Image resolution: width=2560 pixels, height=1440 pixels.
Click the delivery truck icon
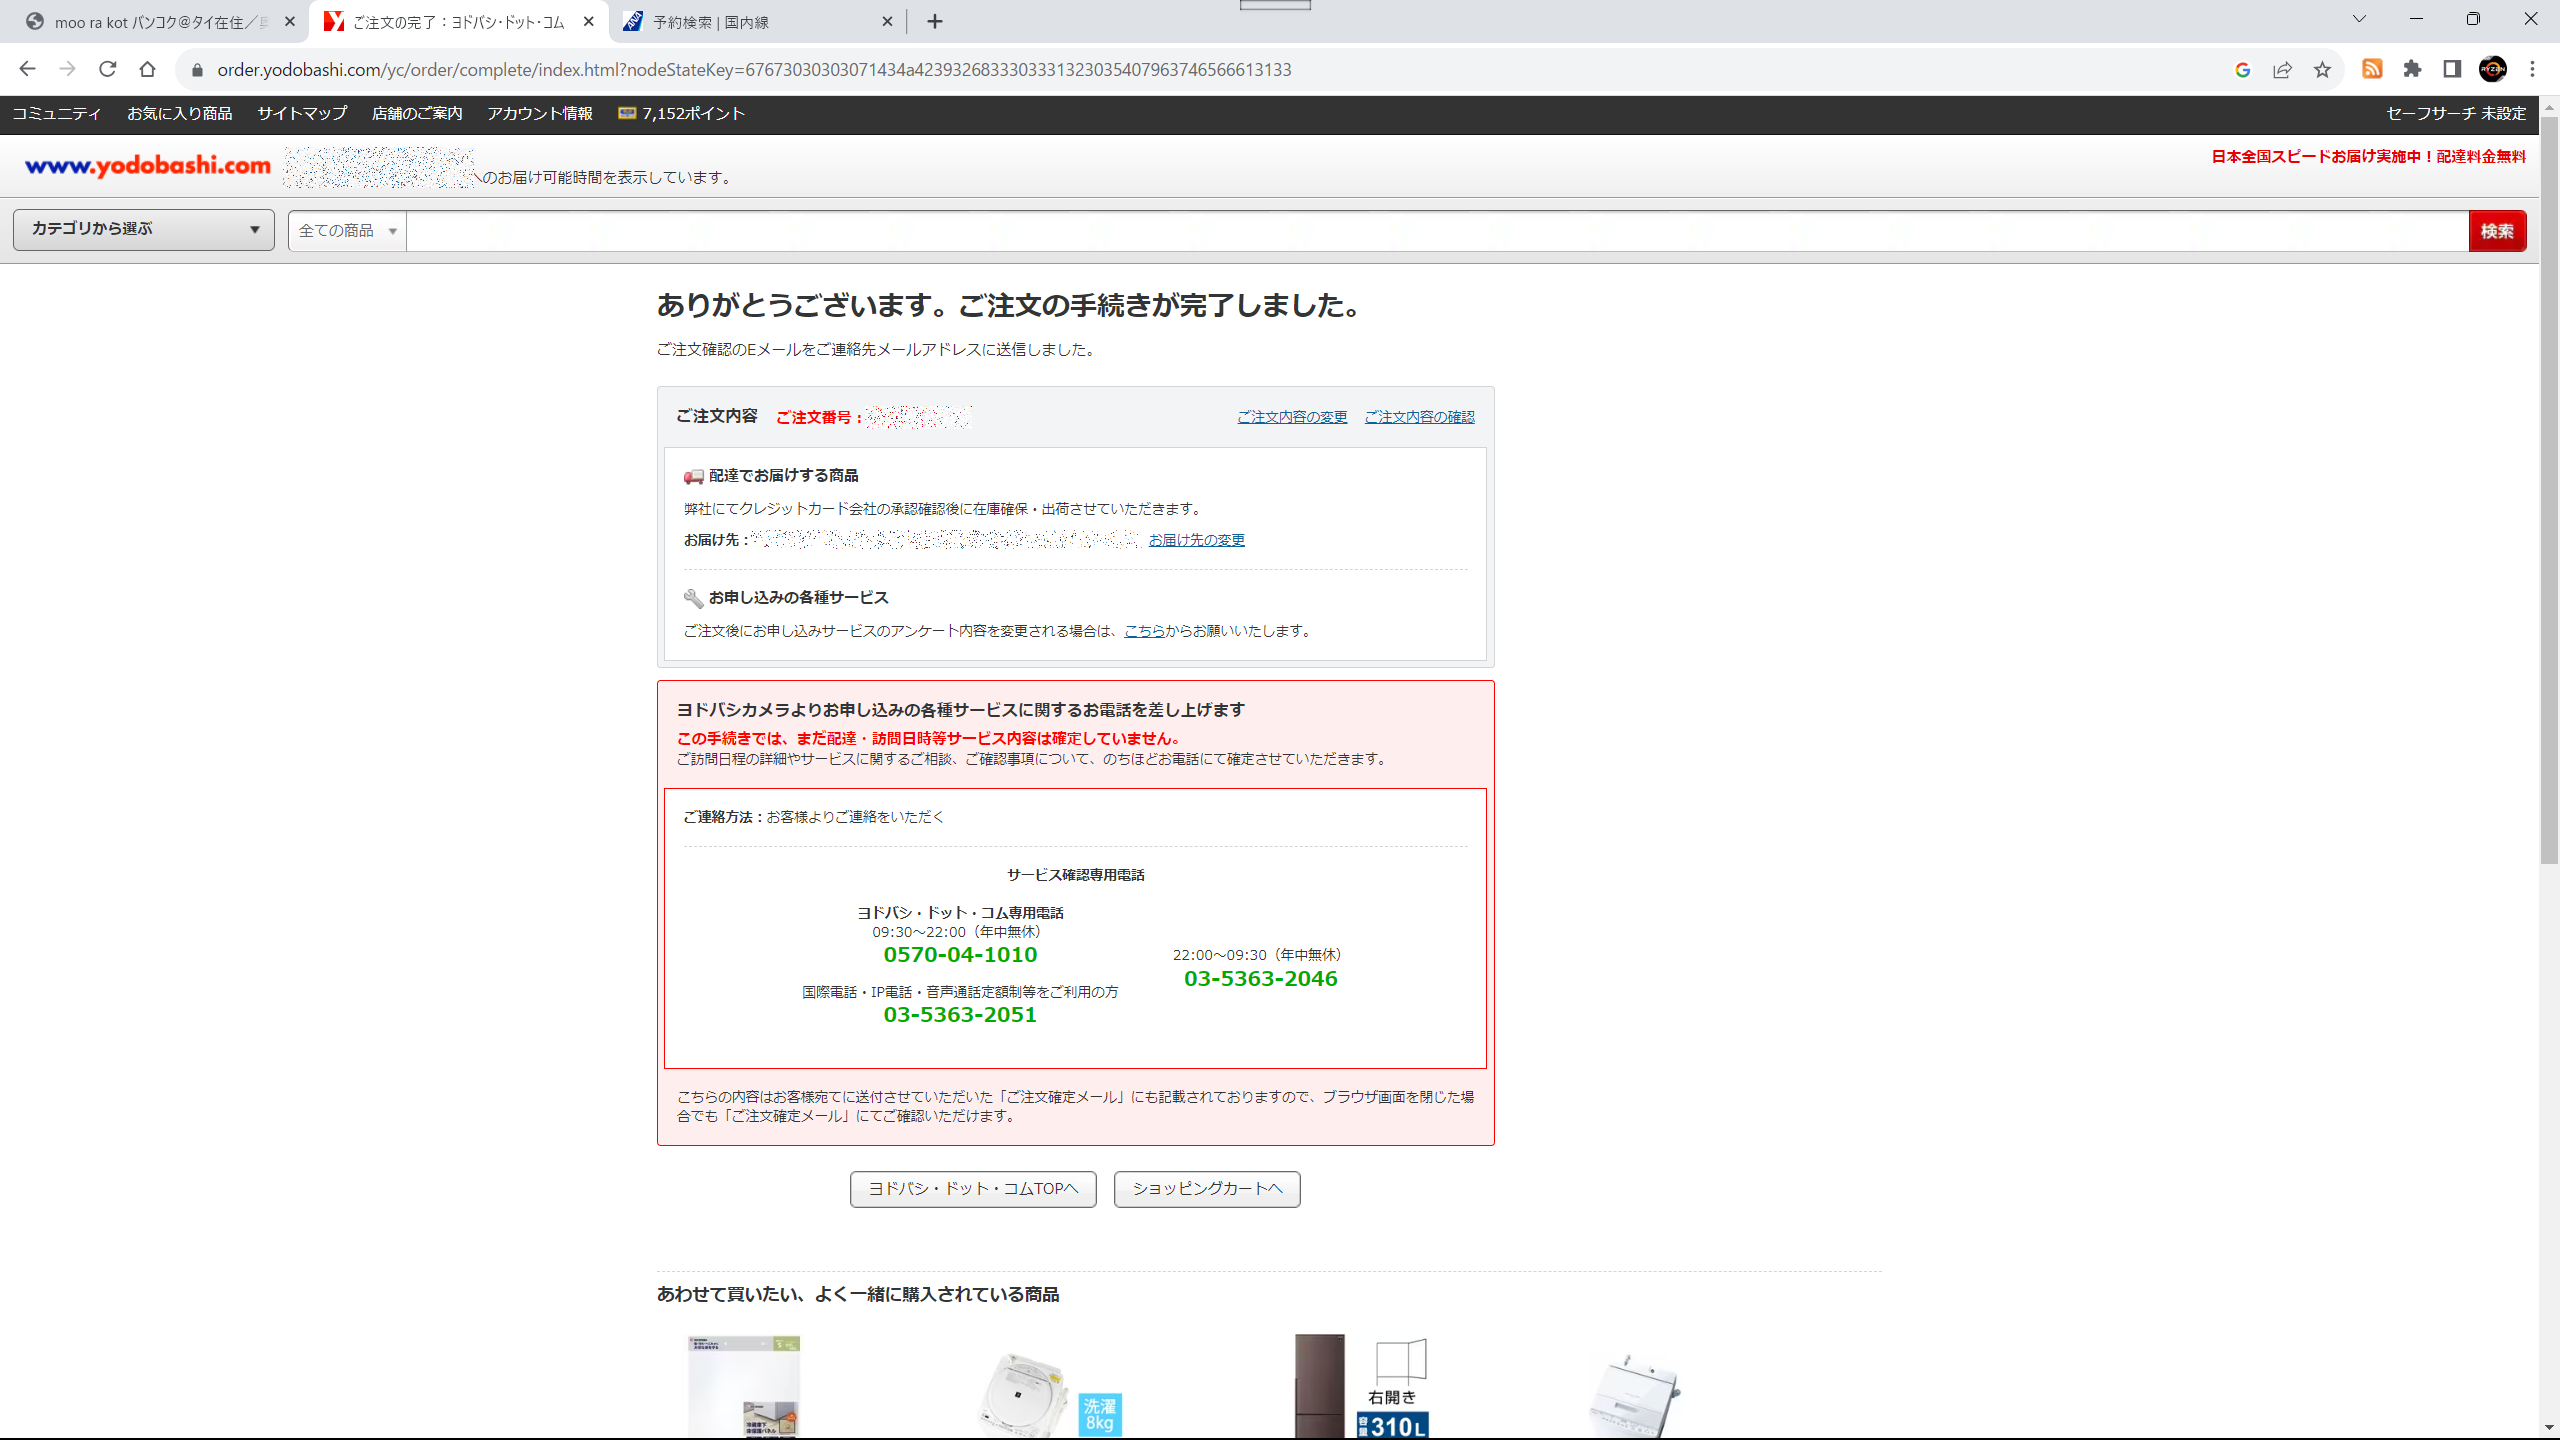693,476
